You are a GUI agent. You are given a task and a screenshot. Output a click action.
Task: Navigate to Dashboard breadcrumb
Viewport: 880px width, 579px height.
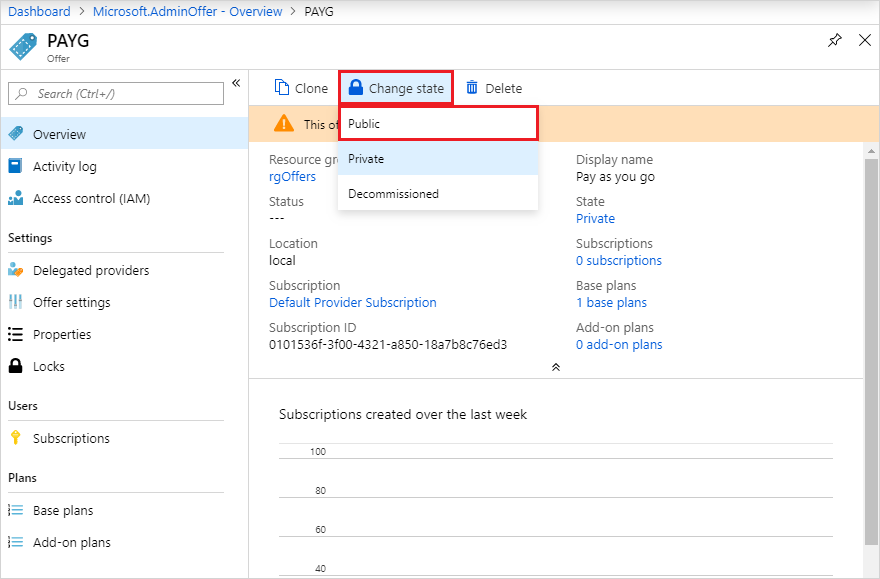tap(39, 11)
